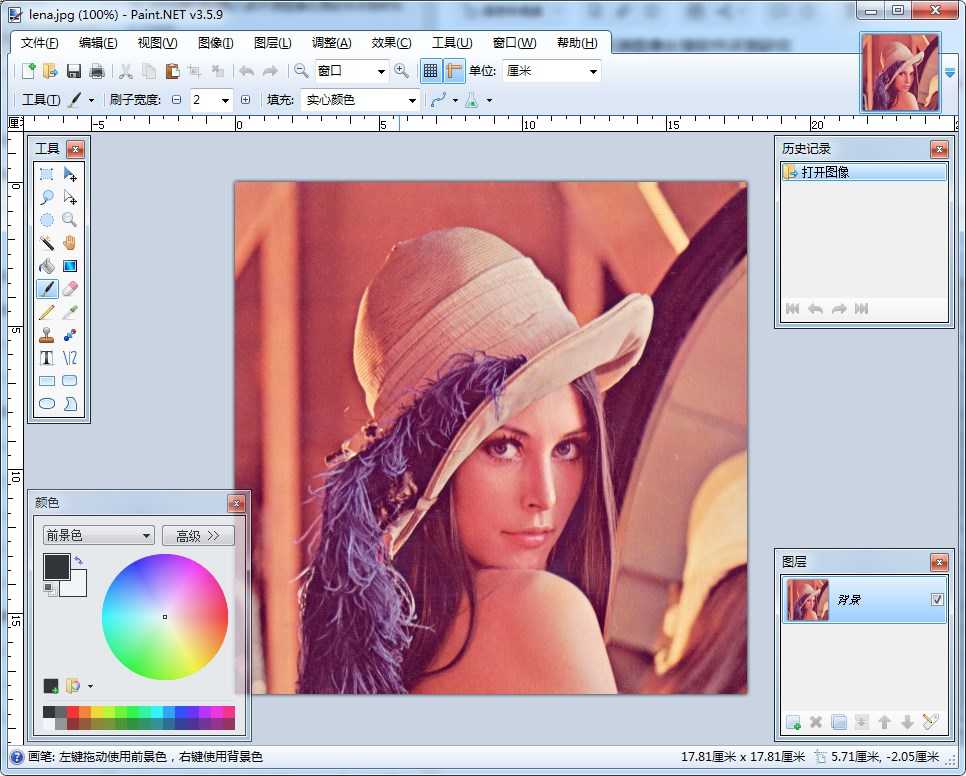Increase brush width plus button

[x=245, y=100]
